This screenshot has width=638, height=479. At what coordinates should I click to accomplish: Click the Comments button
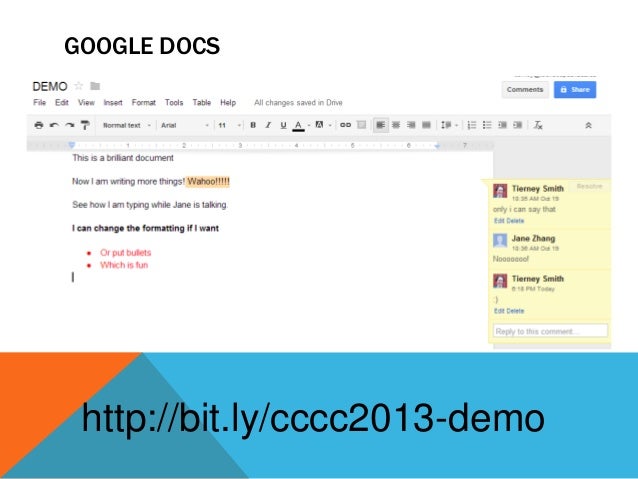tap(525, 90)
